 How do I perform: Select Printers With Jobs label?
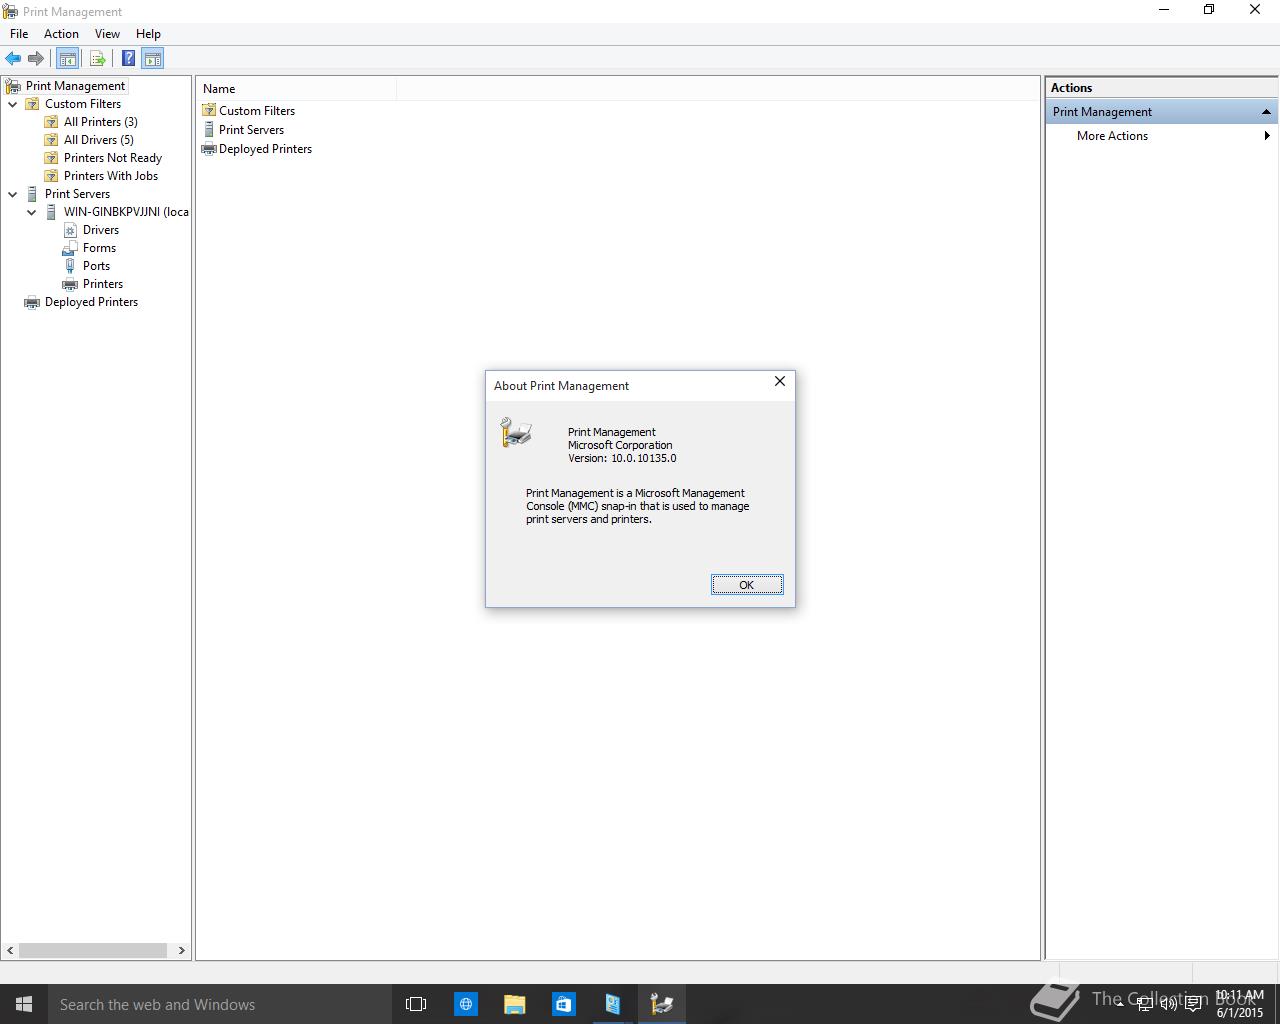pyautogui.click(x=111, y=176)
